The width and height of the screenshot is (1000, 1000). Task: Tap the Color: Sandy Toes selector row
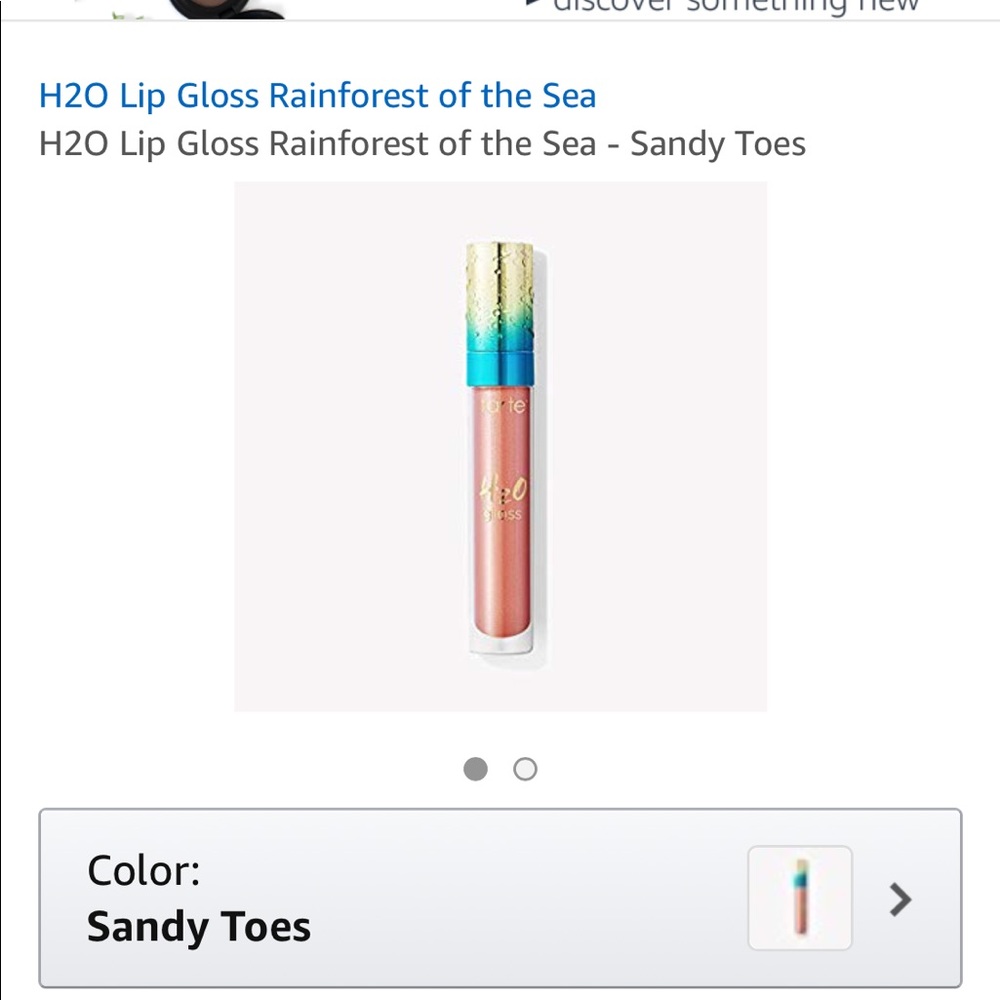500,900
